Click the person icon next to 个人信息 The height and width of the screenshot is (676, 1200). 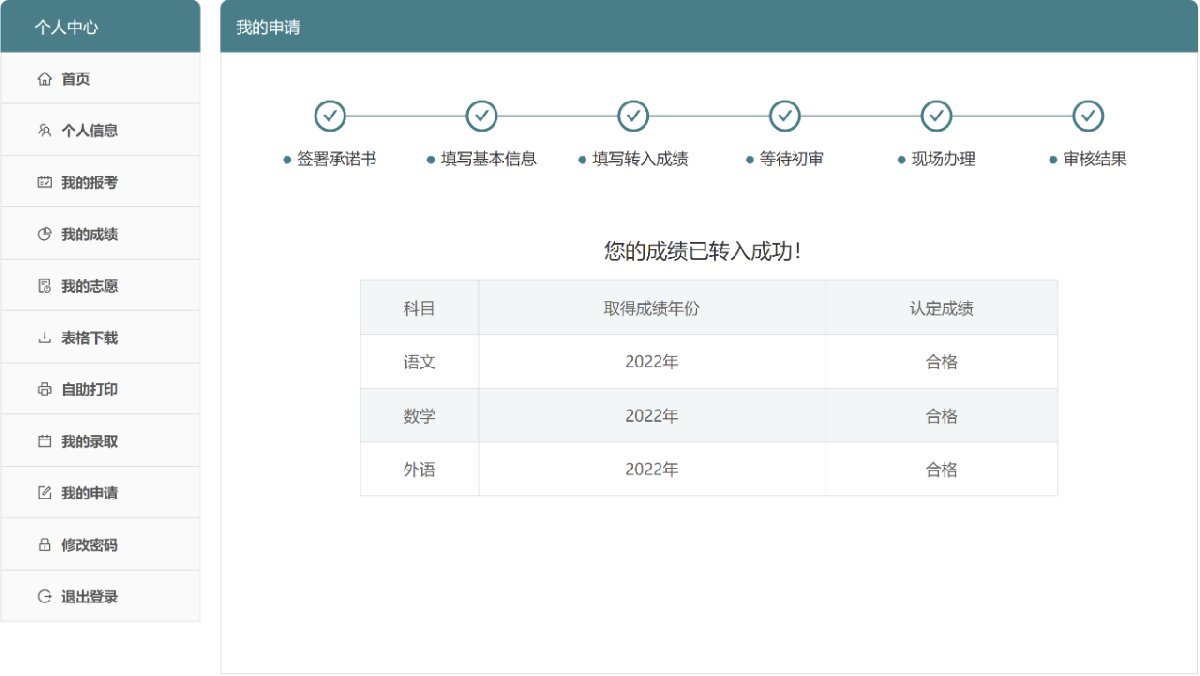click(44, 131)
